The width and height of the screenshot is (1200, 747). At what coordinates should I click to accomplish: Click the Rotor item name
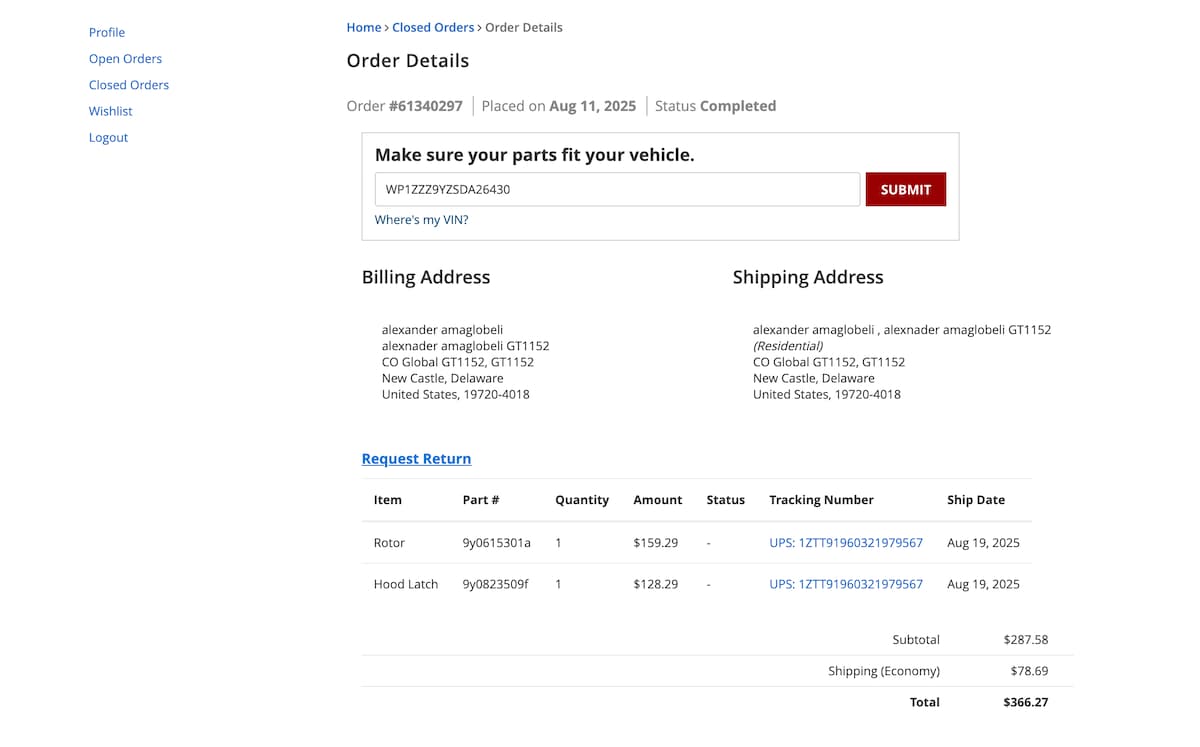click(389, 543)
